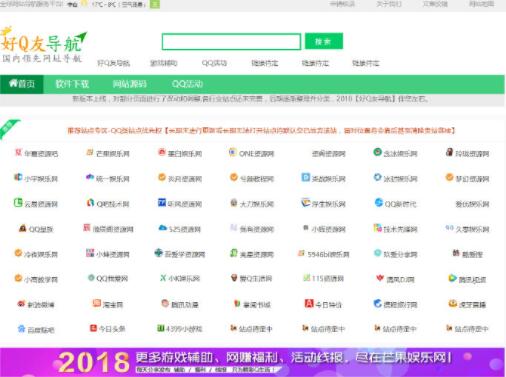Switch to the 网站源码 tab
Screen dimensions: 506x377
pyautogui.click(x=129, y=84)
